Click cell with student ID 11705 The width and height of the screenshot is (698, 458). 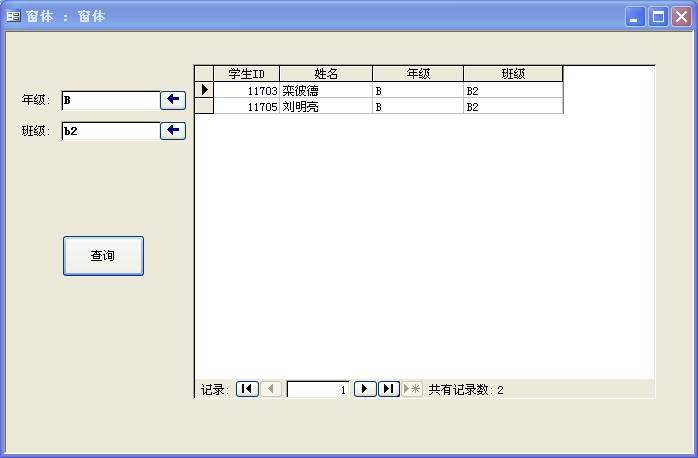pos(247,106)
